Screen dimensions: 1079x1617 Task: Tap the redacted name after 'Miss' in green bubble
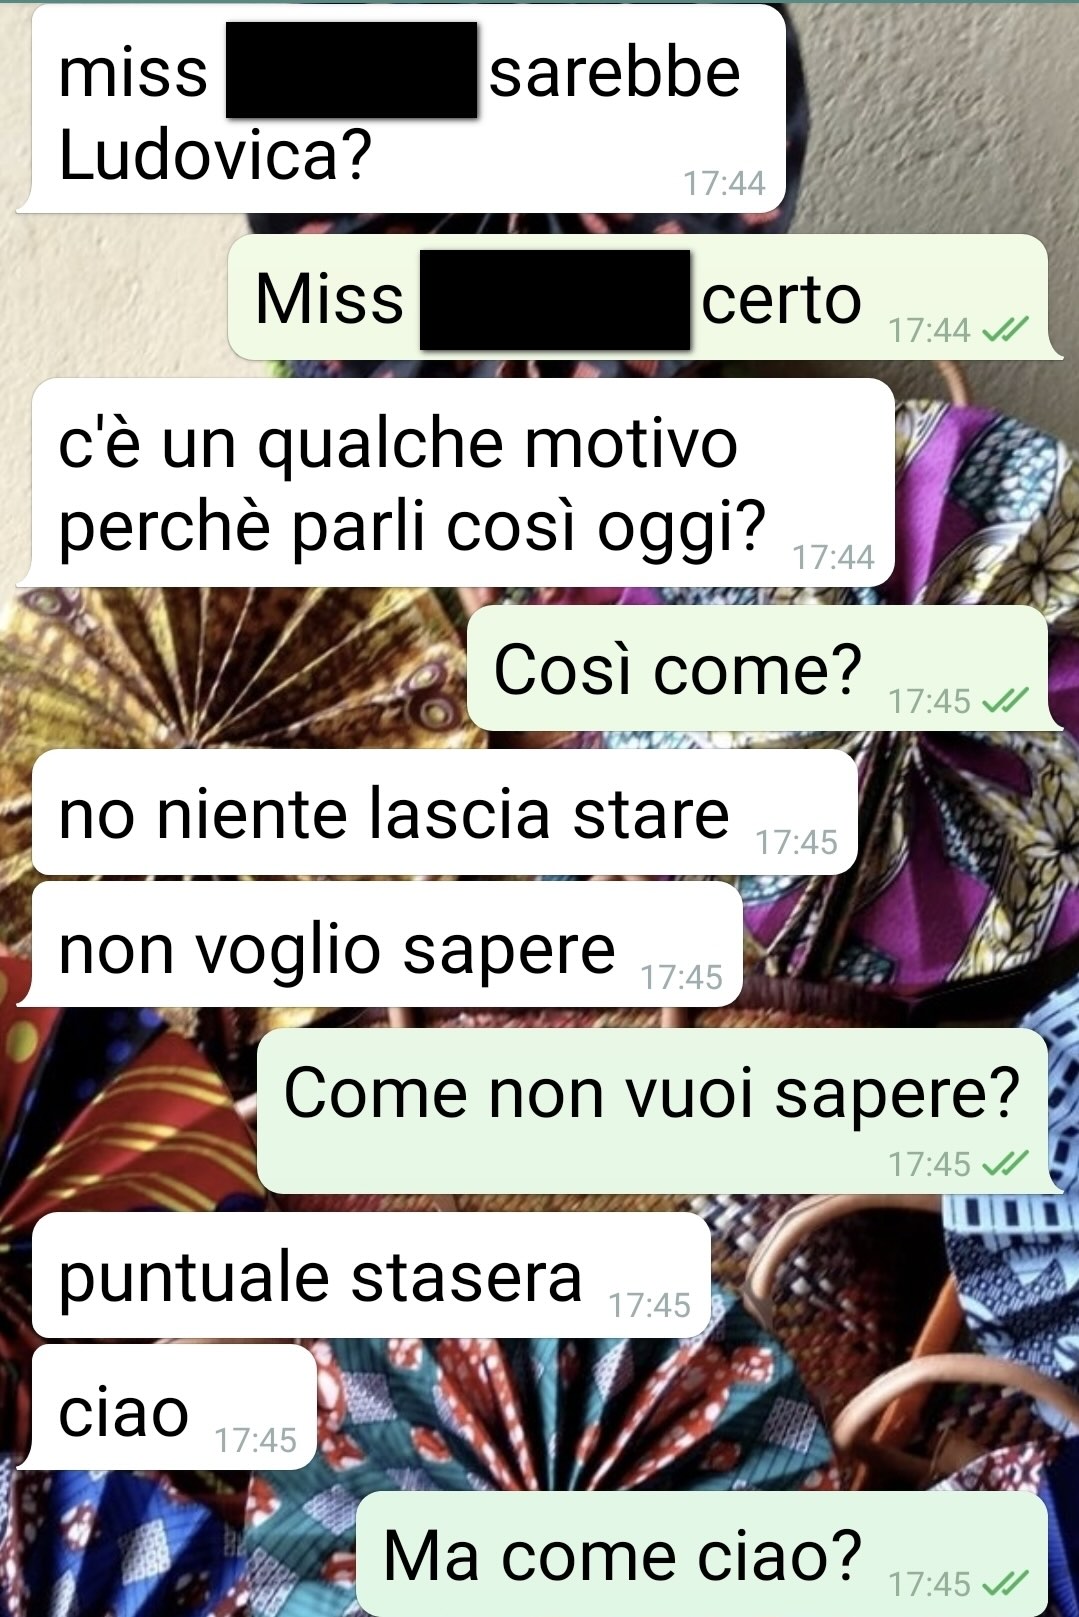(x=555, y=300)
